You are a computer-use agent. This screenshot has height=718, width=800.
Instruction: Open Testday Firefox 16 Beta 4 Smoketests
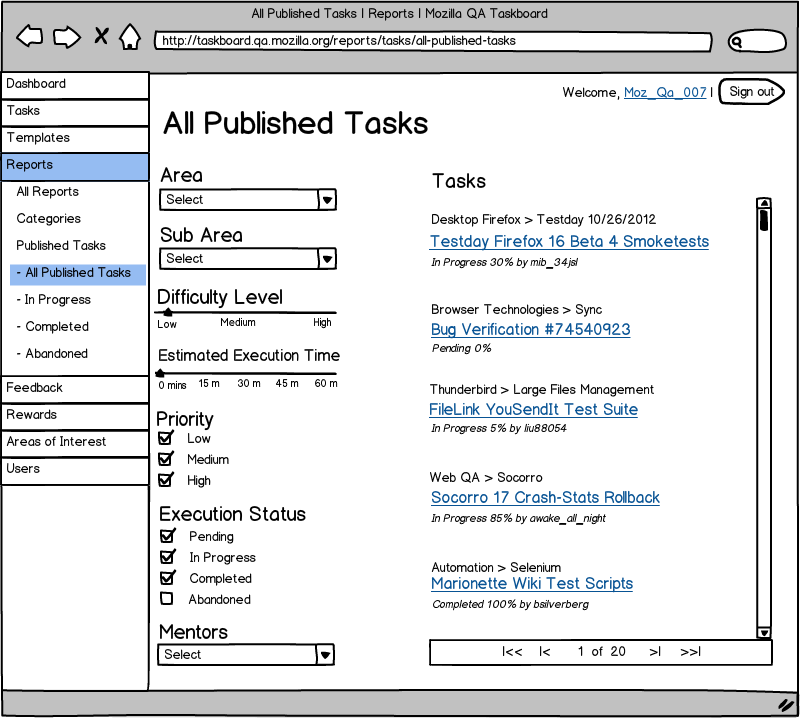[569, 241]
